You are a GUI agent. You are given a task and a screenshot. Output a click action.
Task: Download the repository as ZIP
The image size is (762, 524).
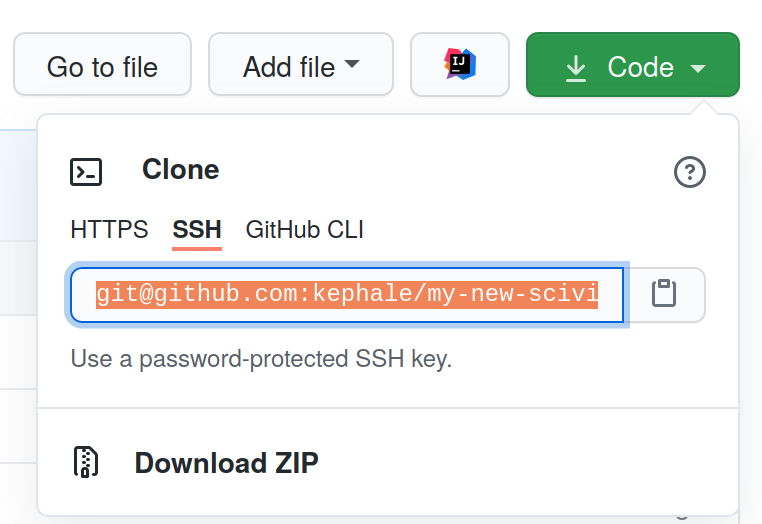(226, 462)
